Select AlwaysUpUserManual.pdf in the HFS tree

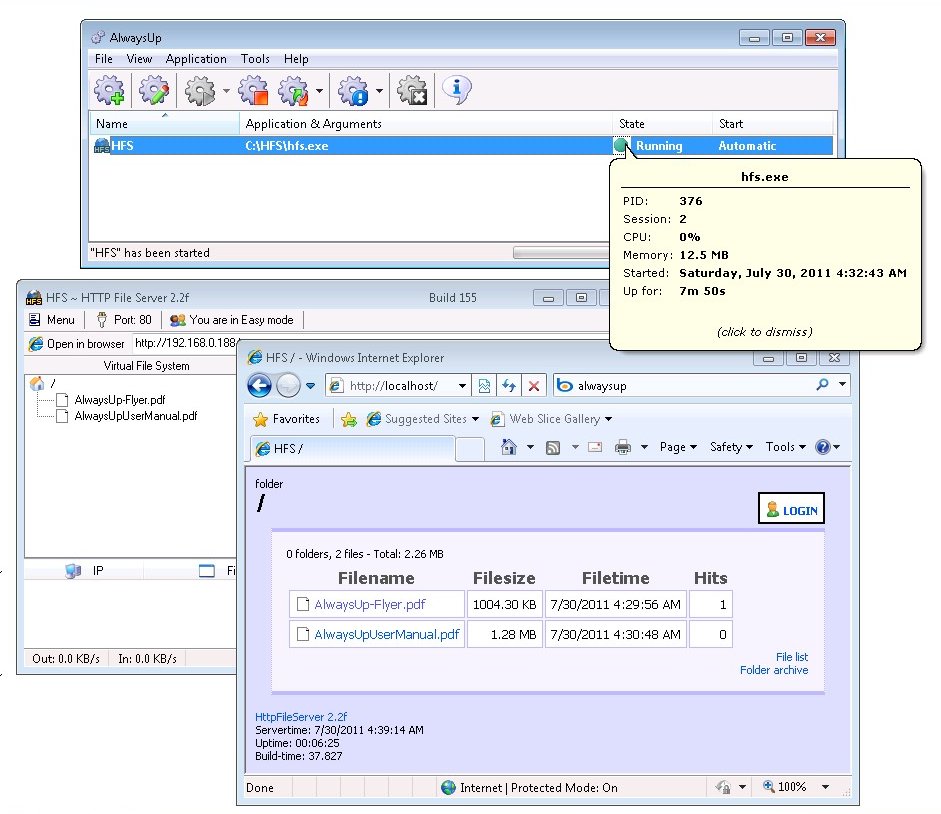136,416
